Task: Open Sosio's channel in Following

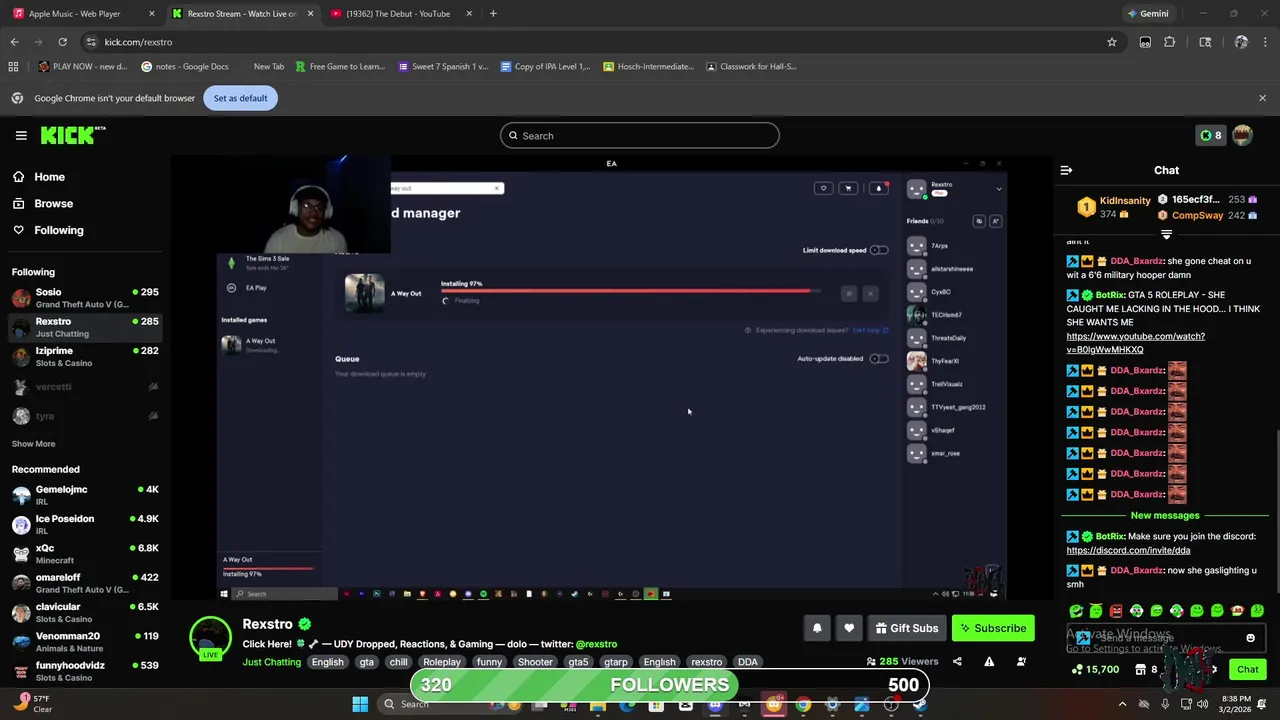Action: point(85,298)
